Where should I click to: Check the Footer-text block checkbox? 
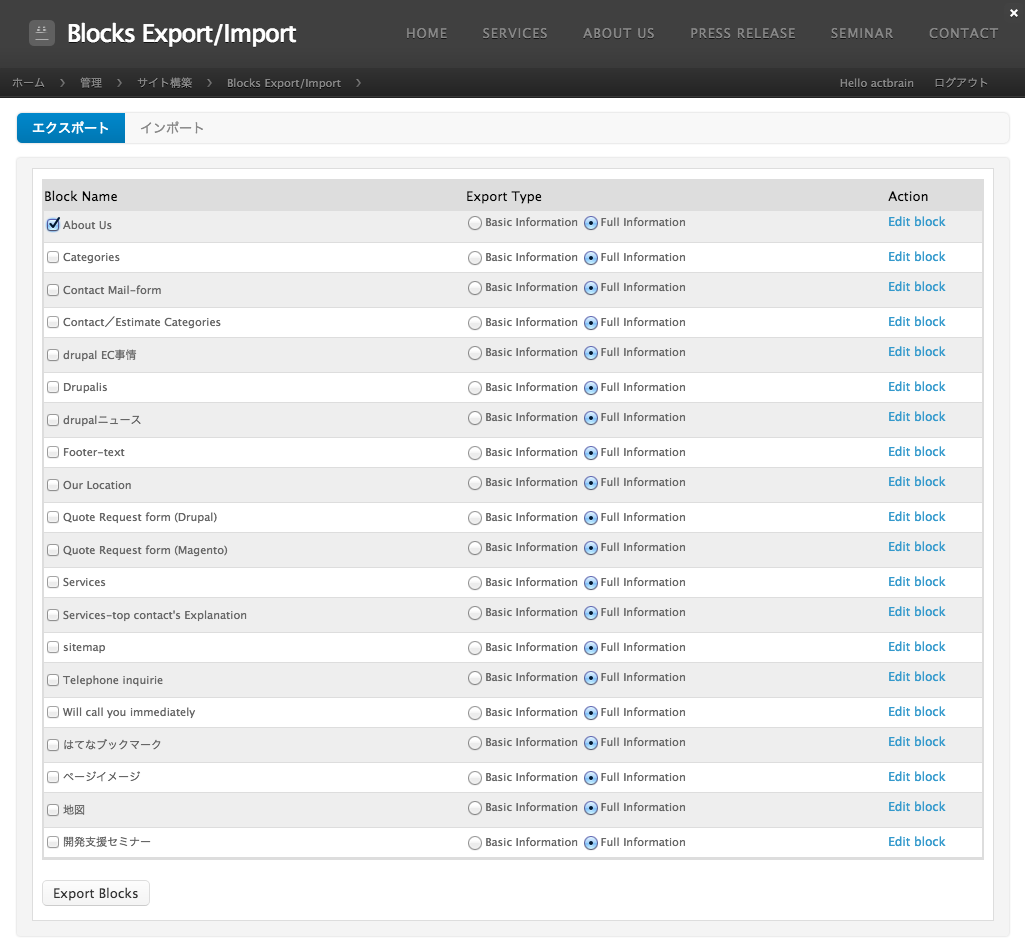pyautogui.click(x=52, y=452)
